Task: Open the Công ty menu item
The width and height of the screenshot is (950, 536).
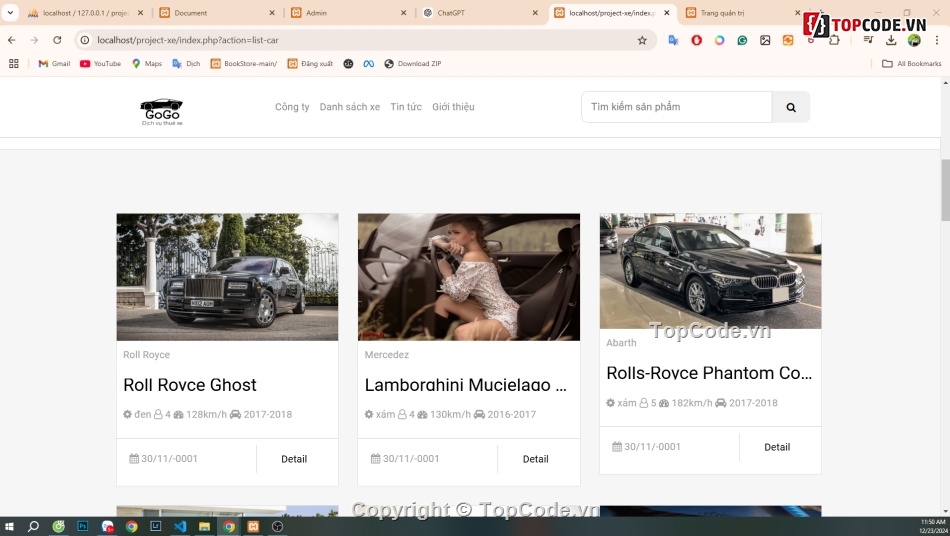Action: pos(292,107)
